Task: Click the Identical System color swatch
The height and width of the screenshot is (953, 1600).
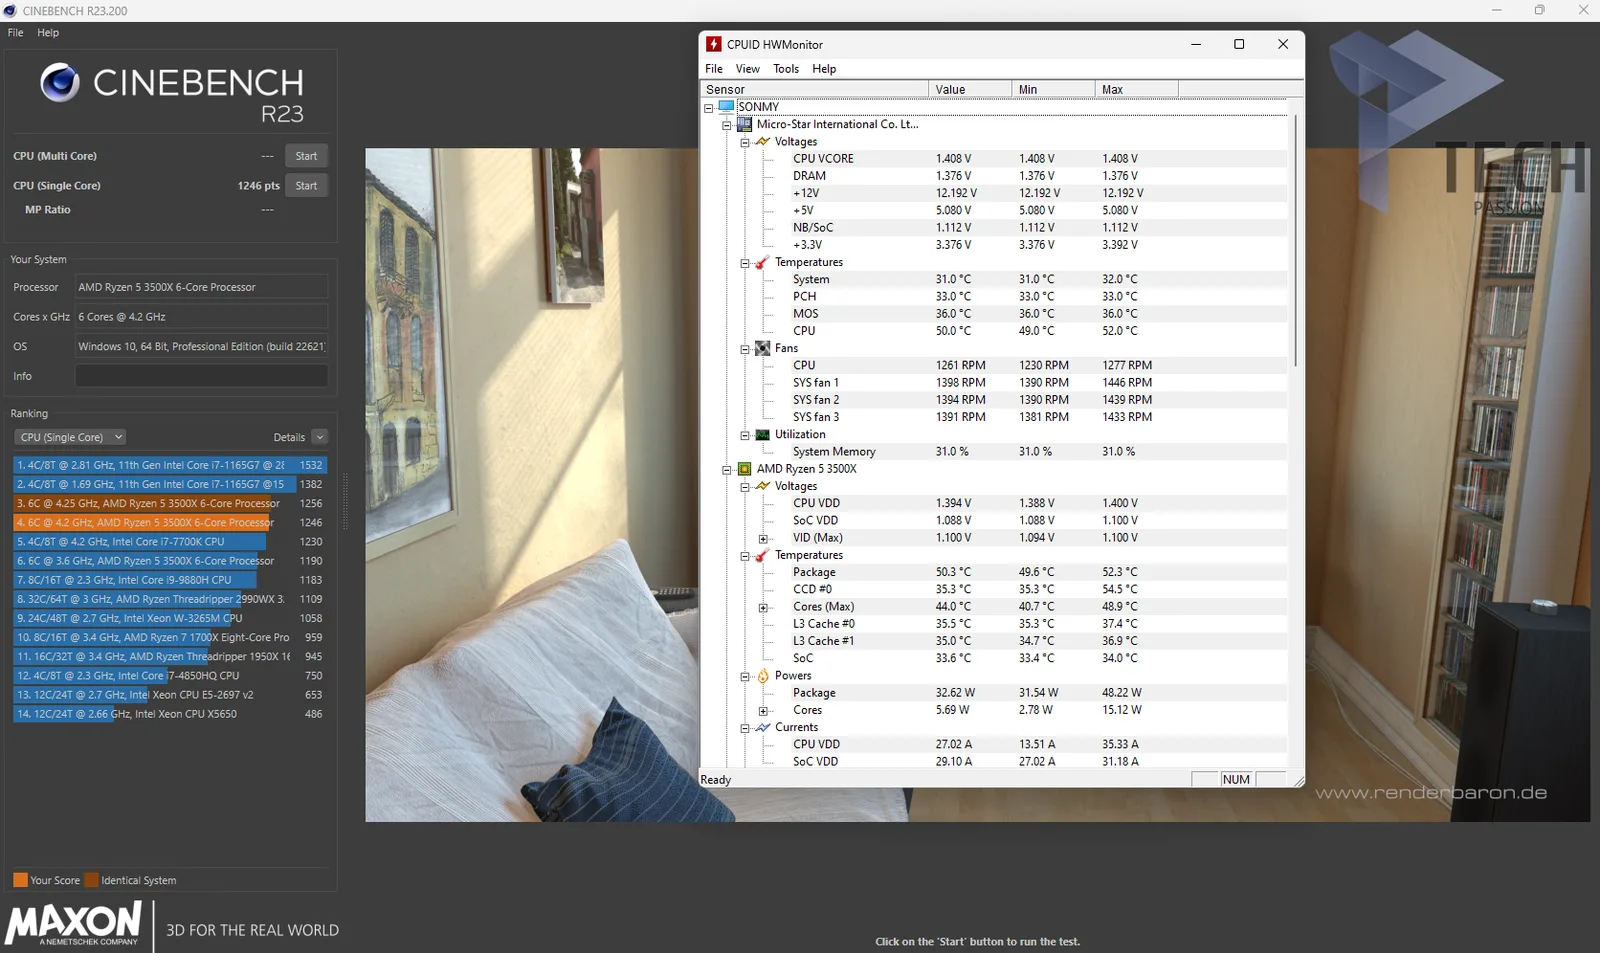Action: tap(92, 880)
